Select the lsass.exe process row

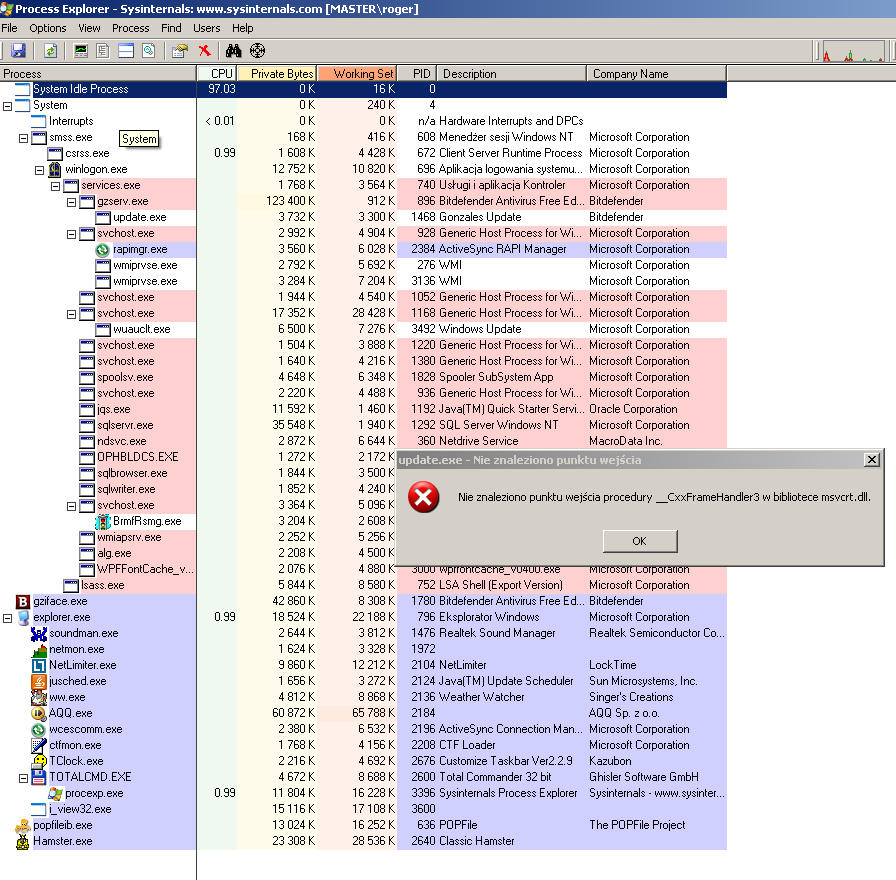(363, 585)
